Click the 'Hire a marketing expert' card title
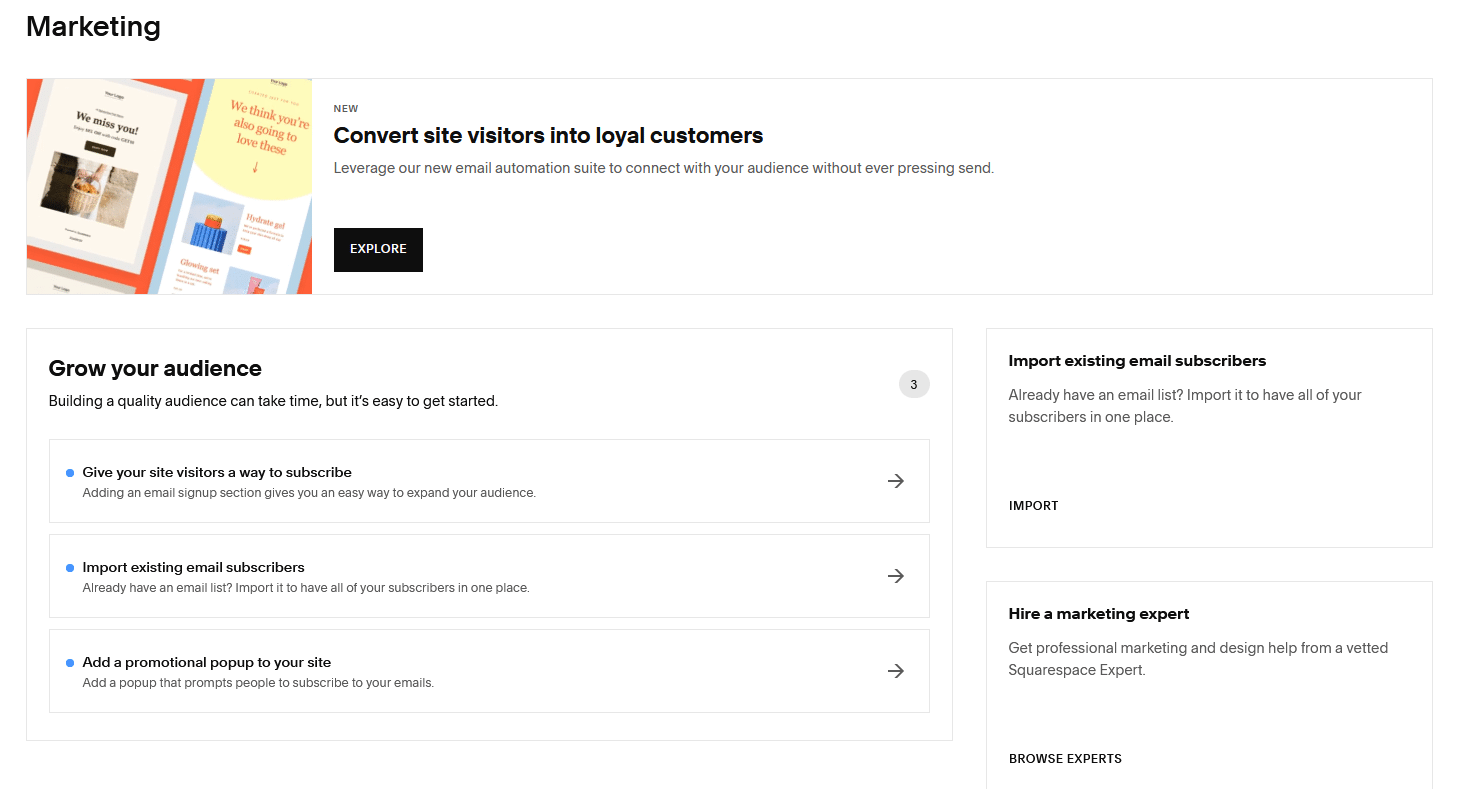 coord(1099,614)
